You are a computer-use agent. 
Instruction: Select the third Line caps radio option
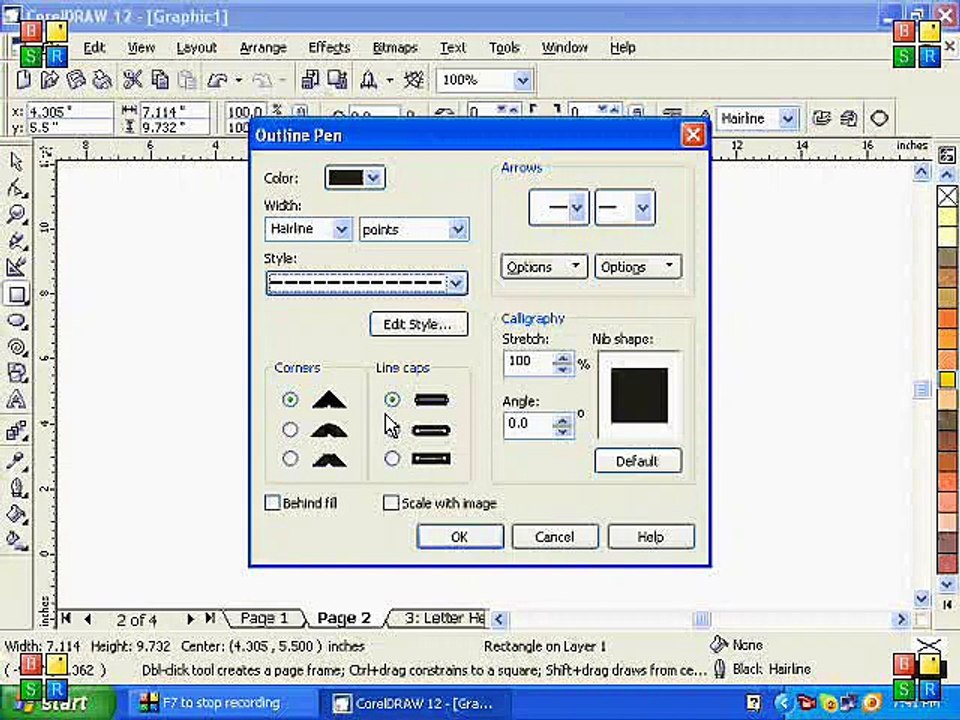click(x=392, y=459)
